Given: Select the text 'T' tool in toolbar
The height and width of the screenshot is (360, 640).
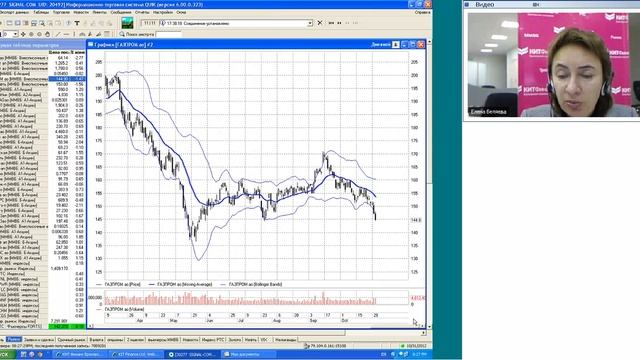Looking at the screenshot, I should coord(77,23).
